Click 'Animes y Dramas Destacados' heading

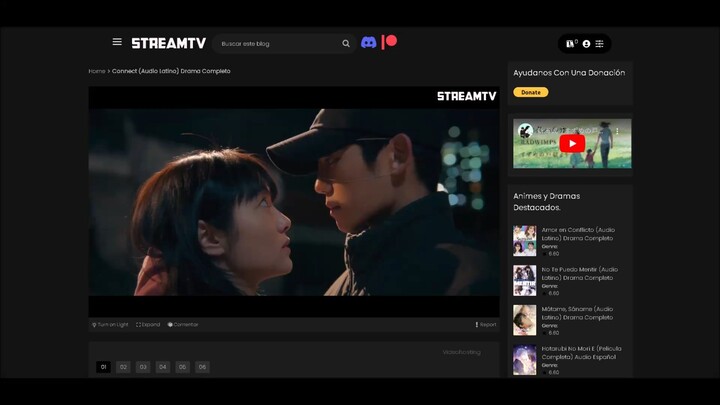(546, 202)
